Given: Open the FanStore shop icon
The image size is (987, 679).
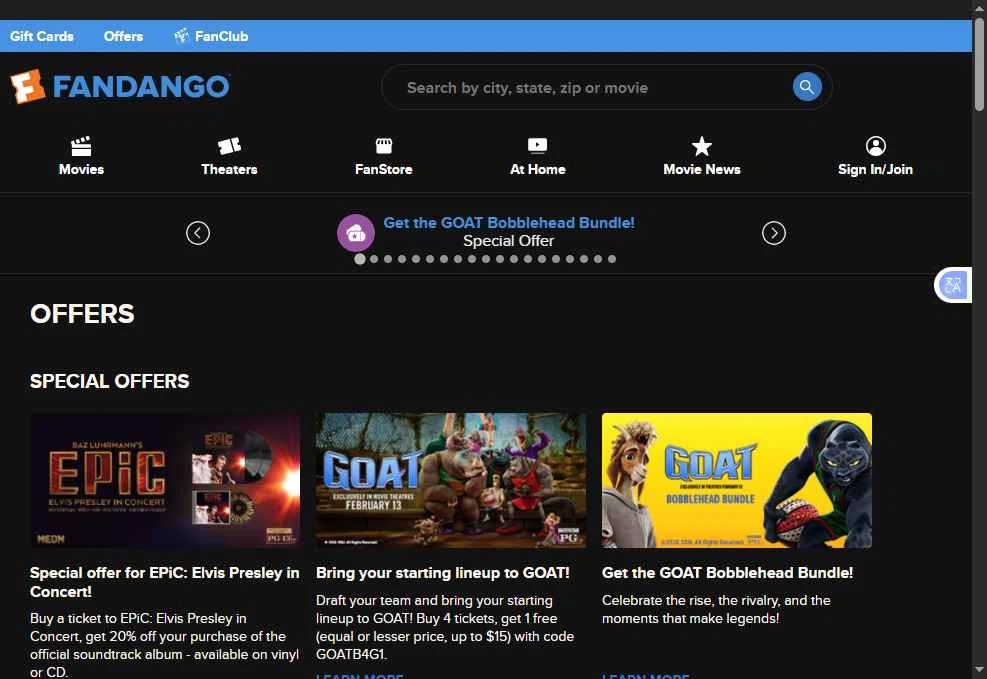Looking at the screenshot, I should 384,146.
